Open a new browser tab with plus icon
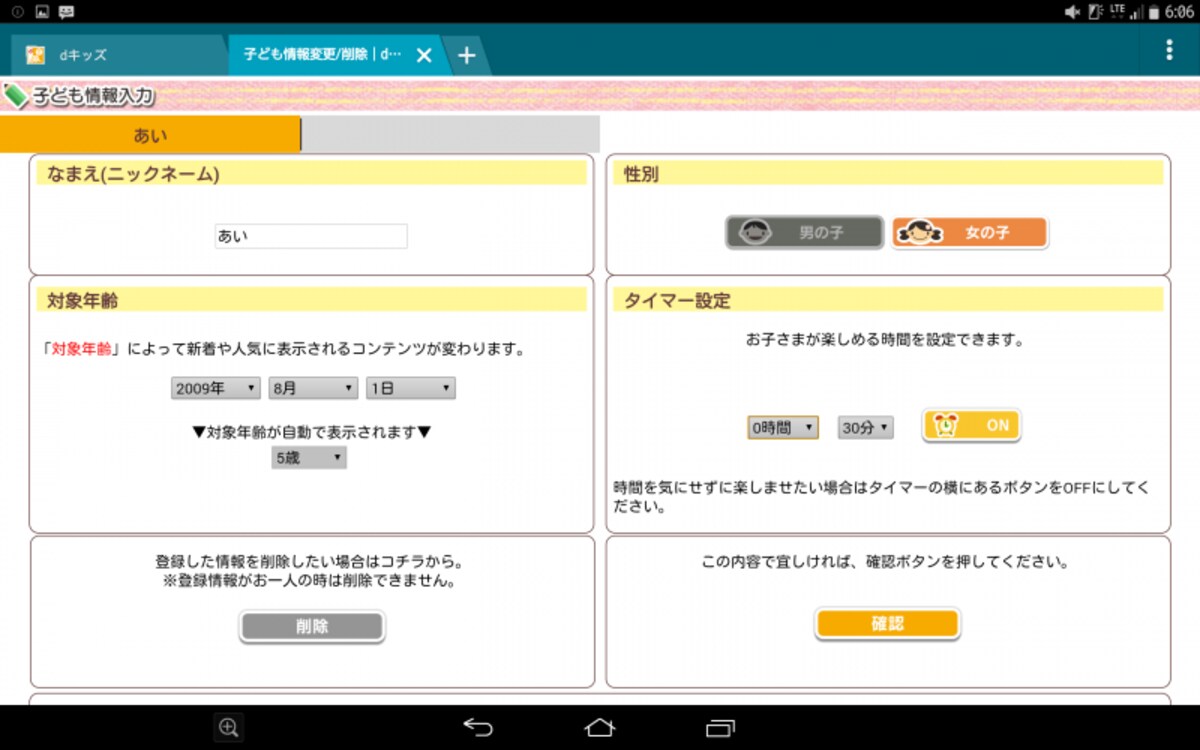This screenshot has width=1200, height=750. [x=466, y=56]
